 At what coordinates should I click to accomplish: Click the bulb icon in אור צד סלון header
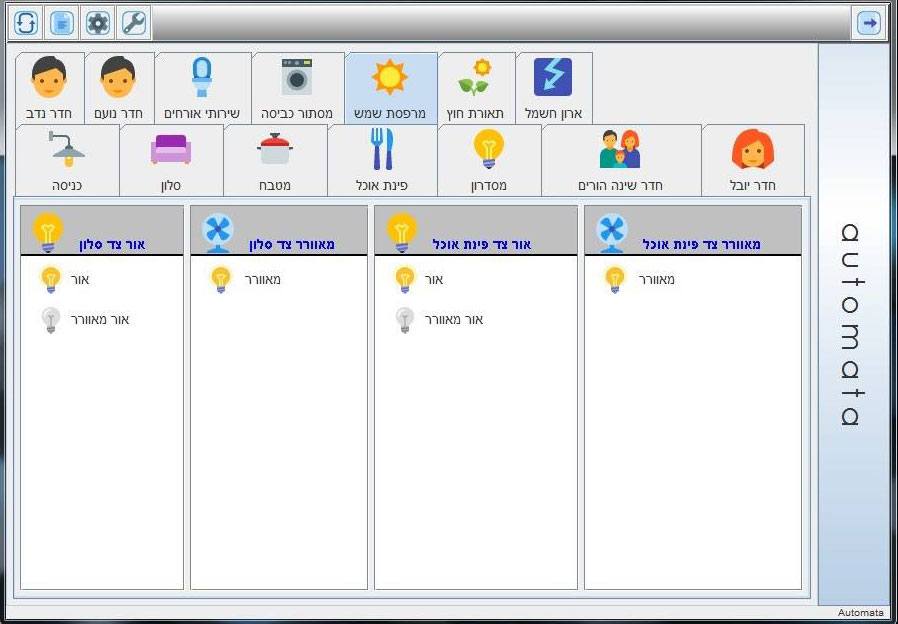coord(48,232)
